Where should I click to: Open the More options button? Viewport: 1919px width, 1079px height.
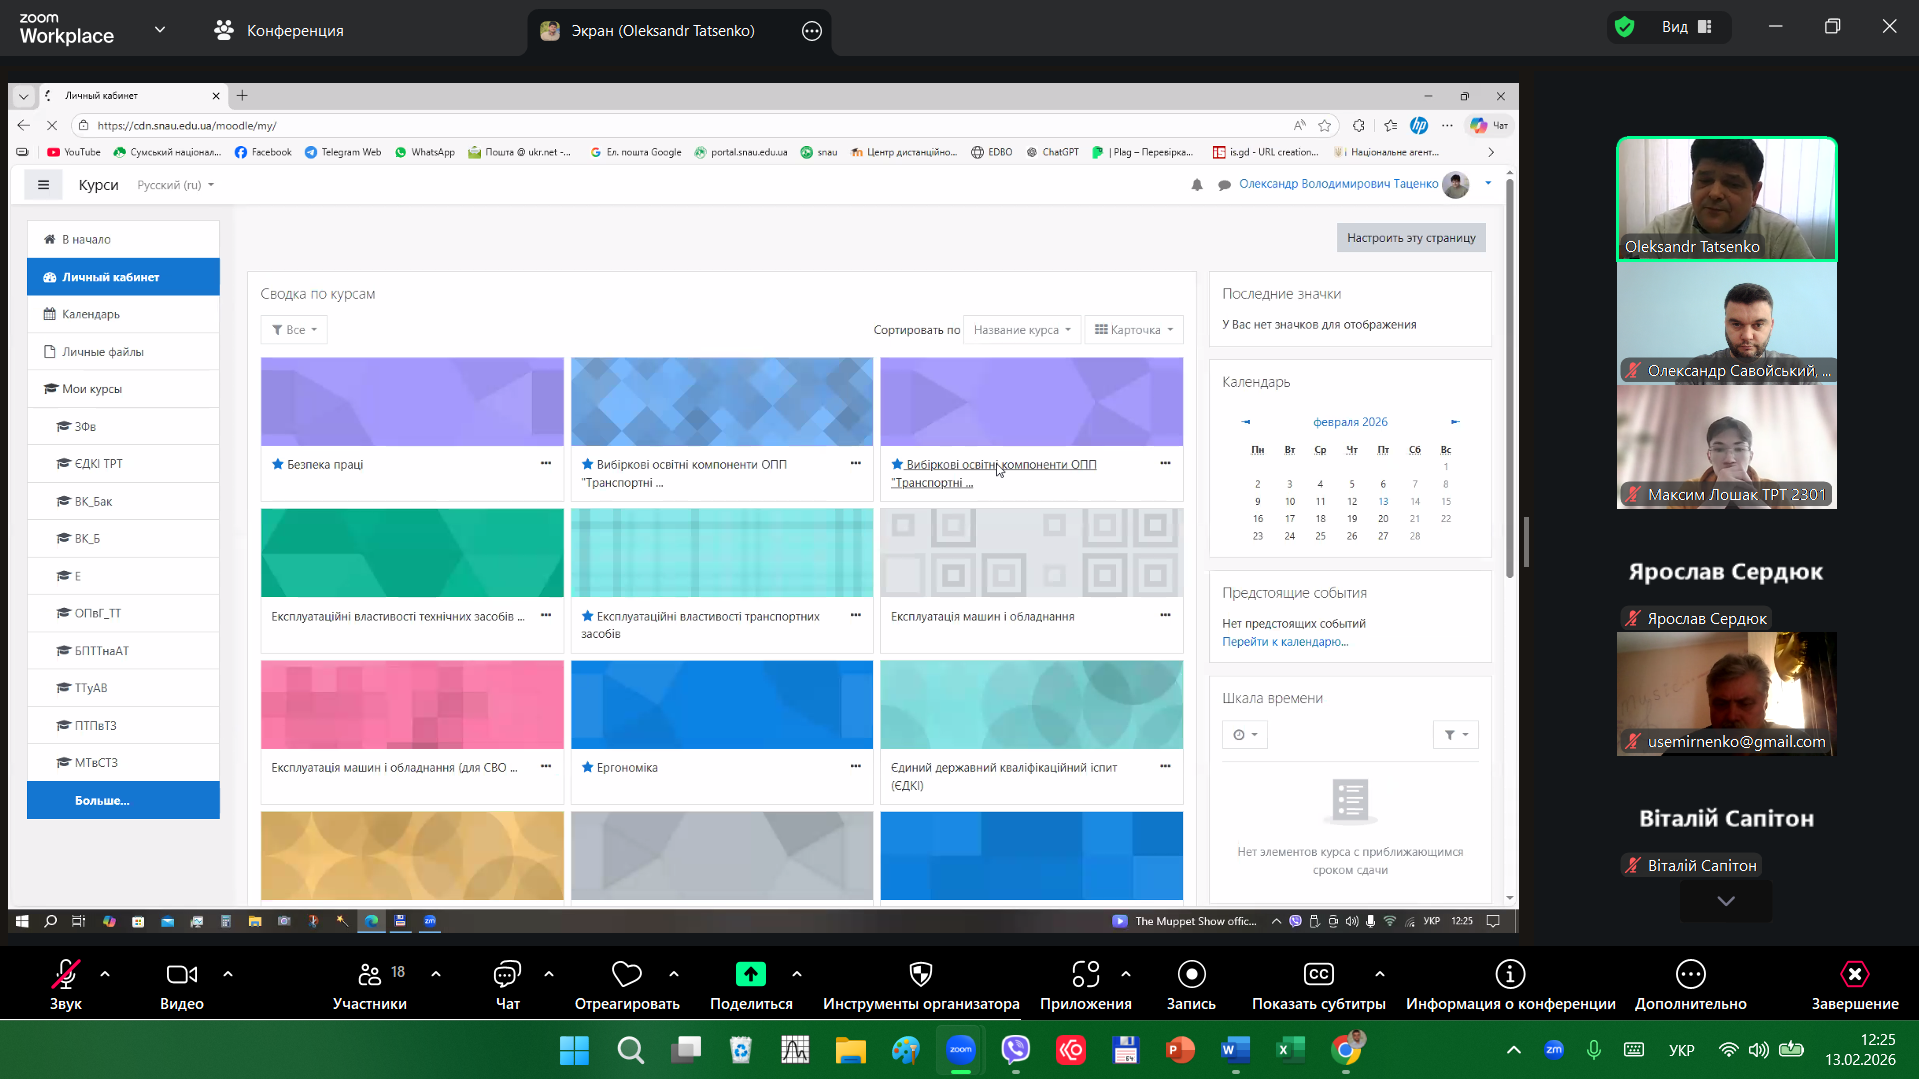[x=1690, y=975]
